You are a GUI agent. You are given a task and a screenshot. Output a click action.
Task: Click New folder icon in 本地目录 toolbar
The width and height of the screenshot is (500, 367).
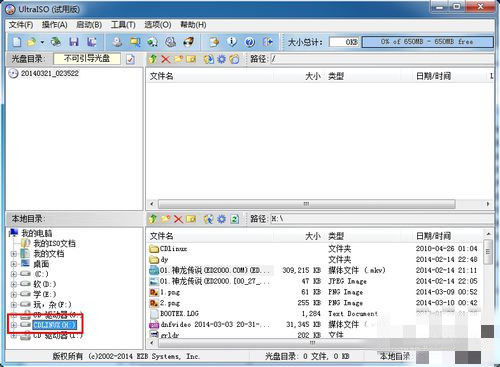(x=166, y=219)
